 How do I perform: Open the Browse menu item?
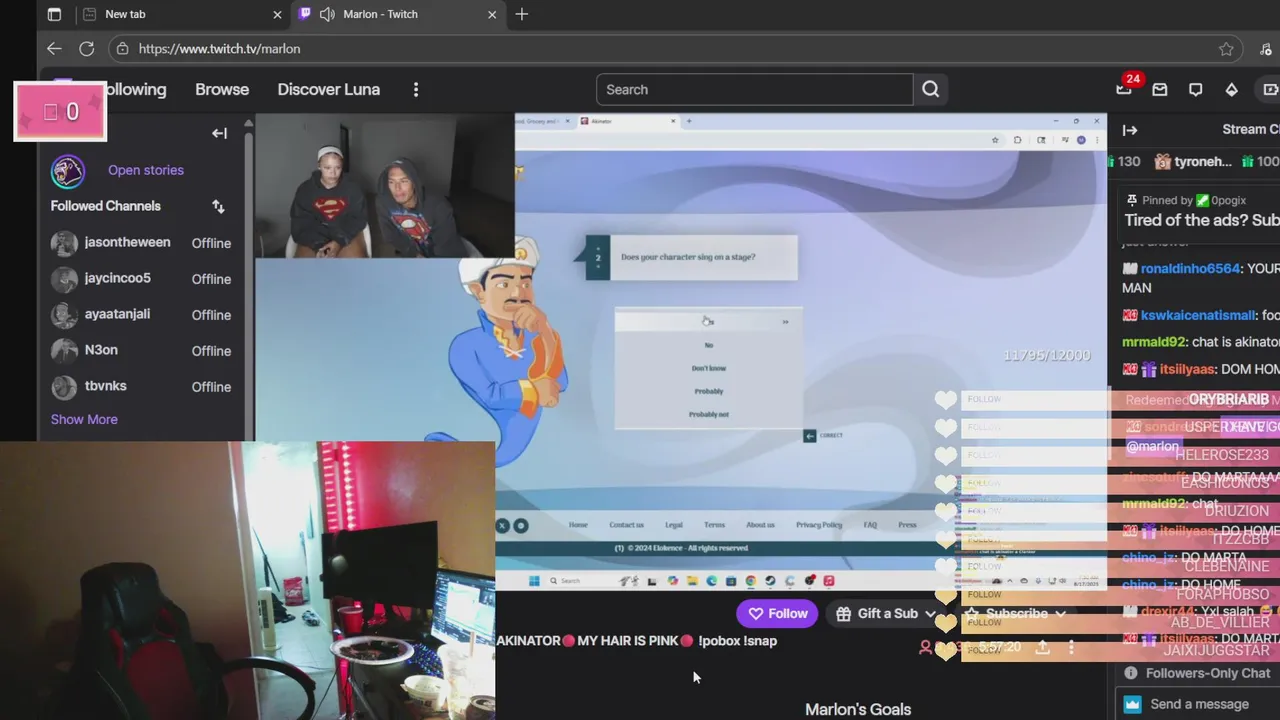[x=222, y=89]
